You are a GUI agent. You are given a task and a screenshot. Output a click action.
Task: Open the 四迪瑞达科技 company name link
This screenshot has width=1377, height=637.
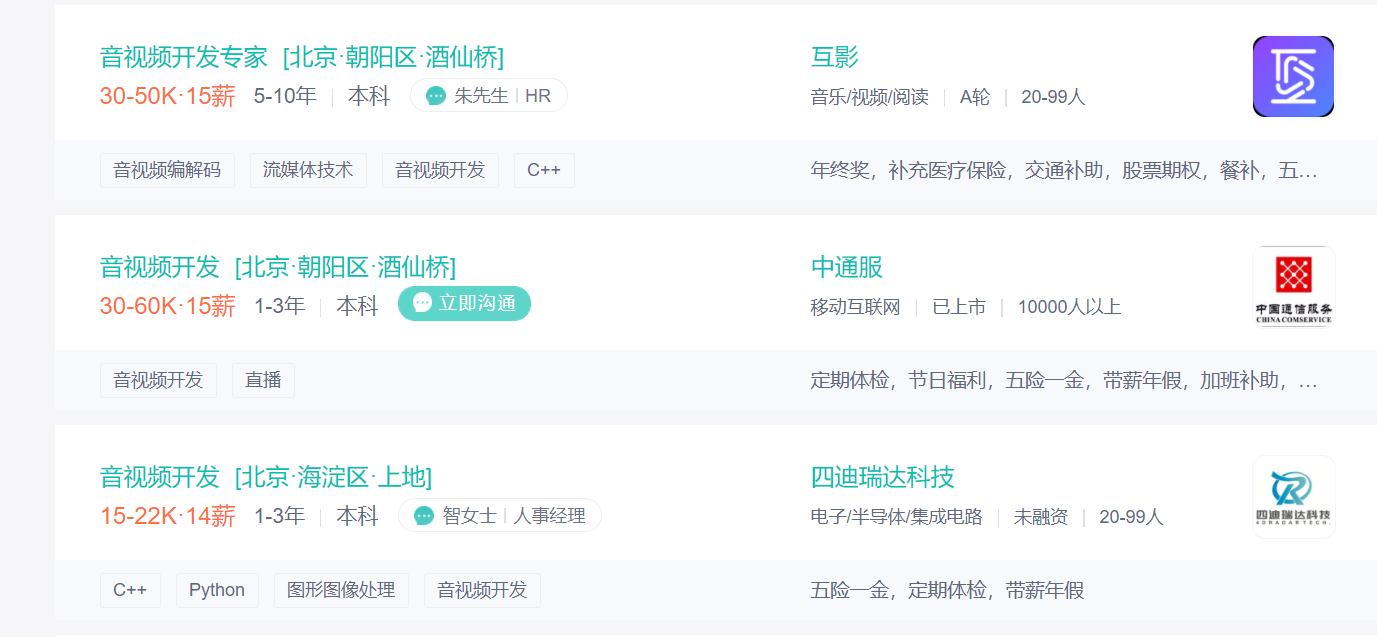point(882,477)
